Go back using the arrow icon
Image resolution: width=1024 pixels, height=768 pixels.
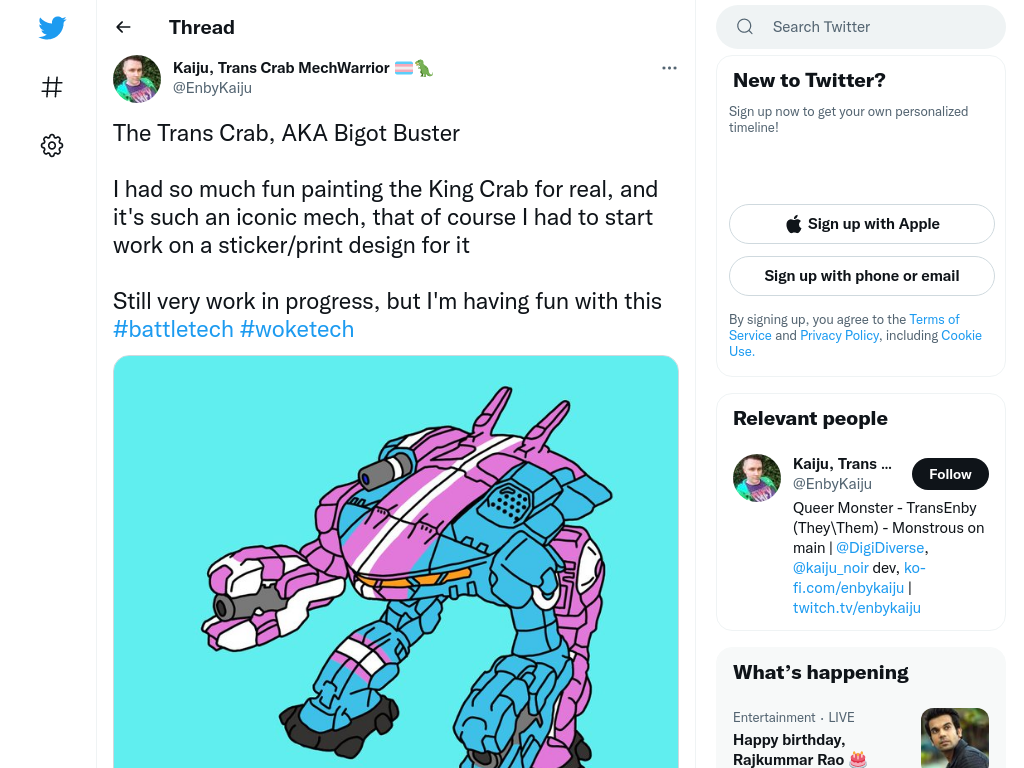point(123,27)
